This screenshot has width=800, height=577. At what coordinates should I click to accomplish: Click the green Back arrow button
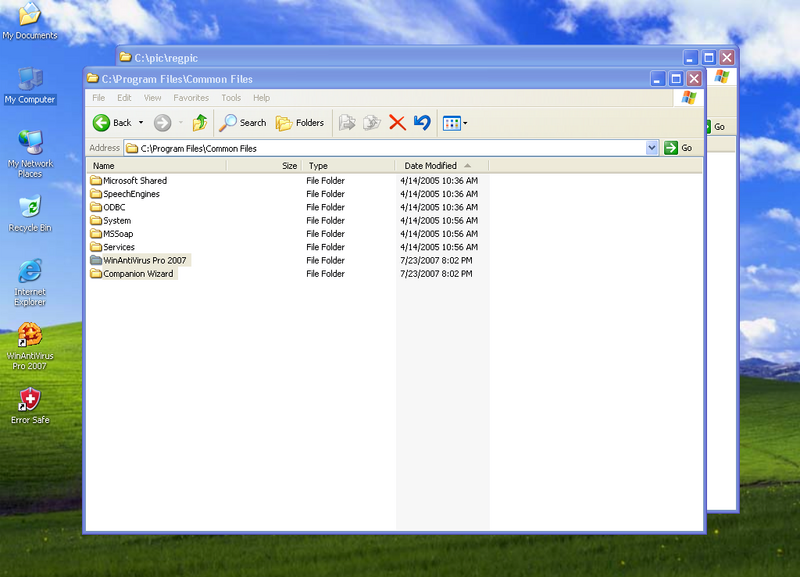coord(102,123)
